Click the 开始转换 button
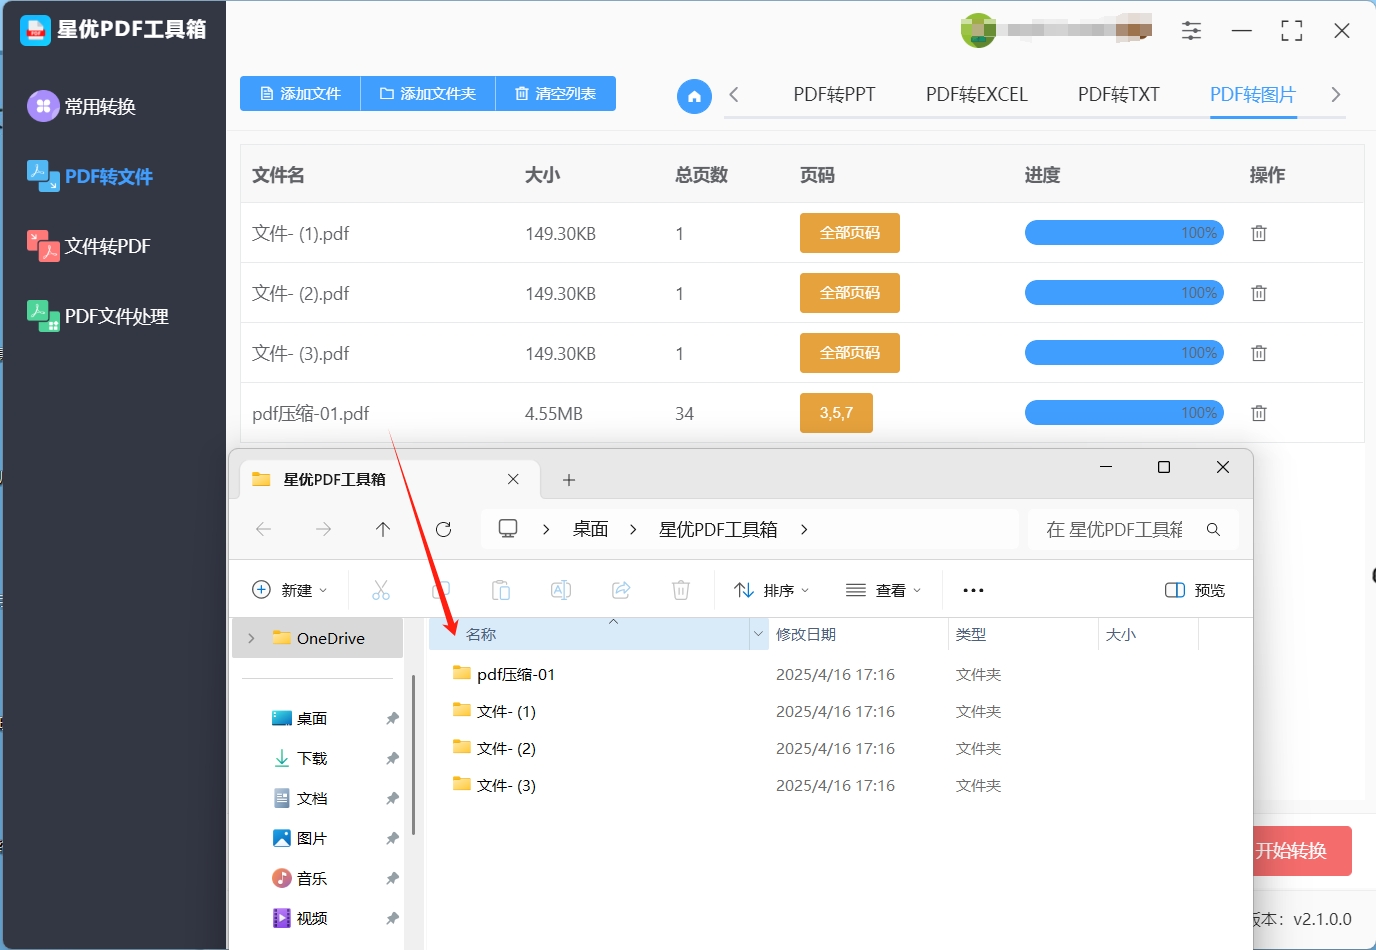1376x950 pixels. pos(1302,851)
